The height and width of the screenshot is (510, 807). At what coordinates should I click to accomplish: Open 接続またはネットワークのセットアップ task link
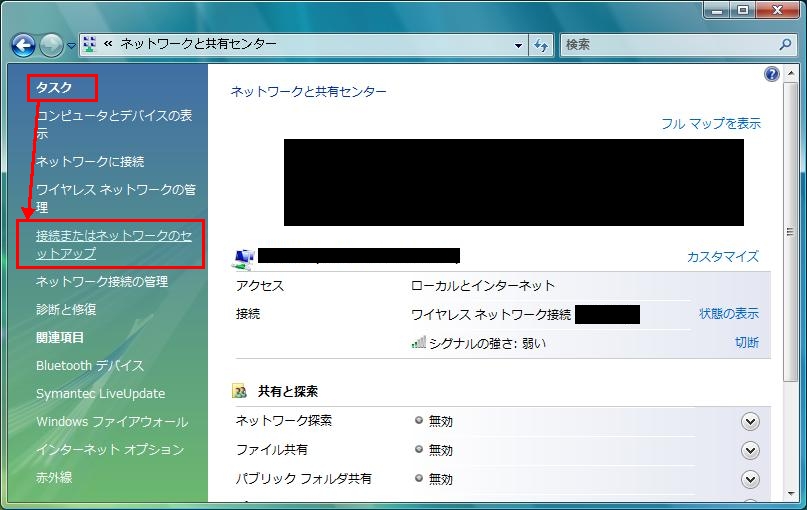(x=113, y=245)
